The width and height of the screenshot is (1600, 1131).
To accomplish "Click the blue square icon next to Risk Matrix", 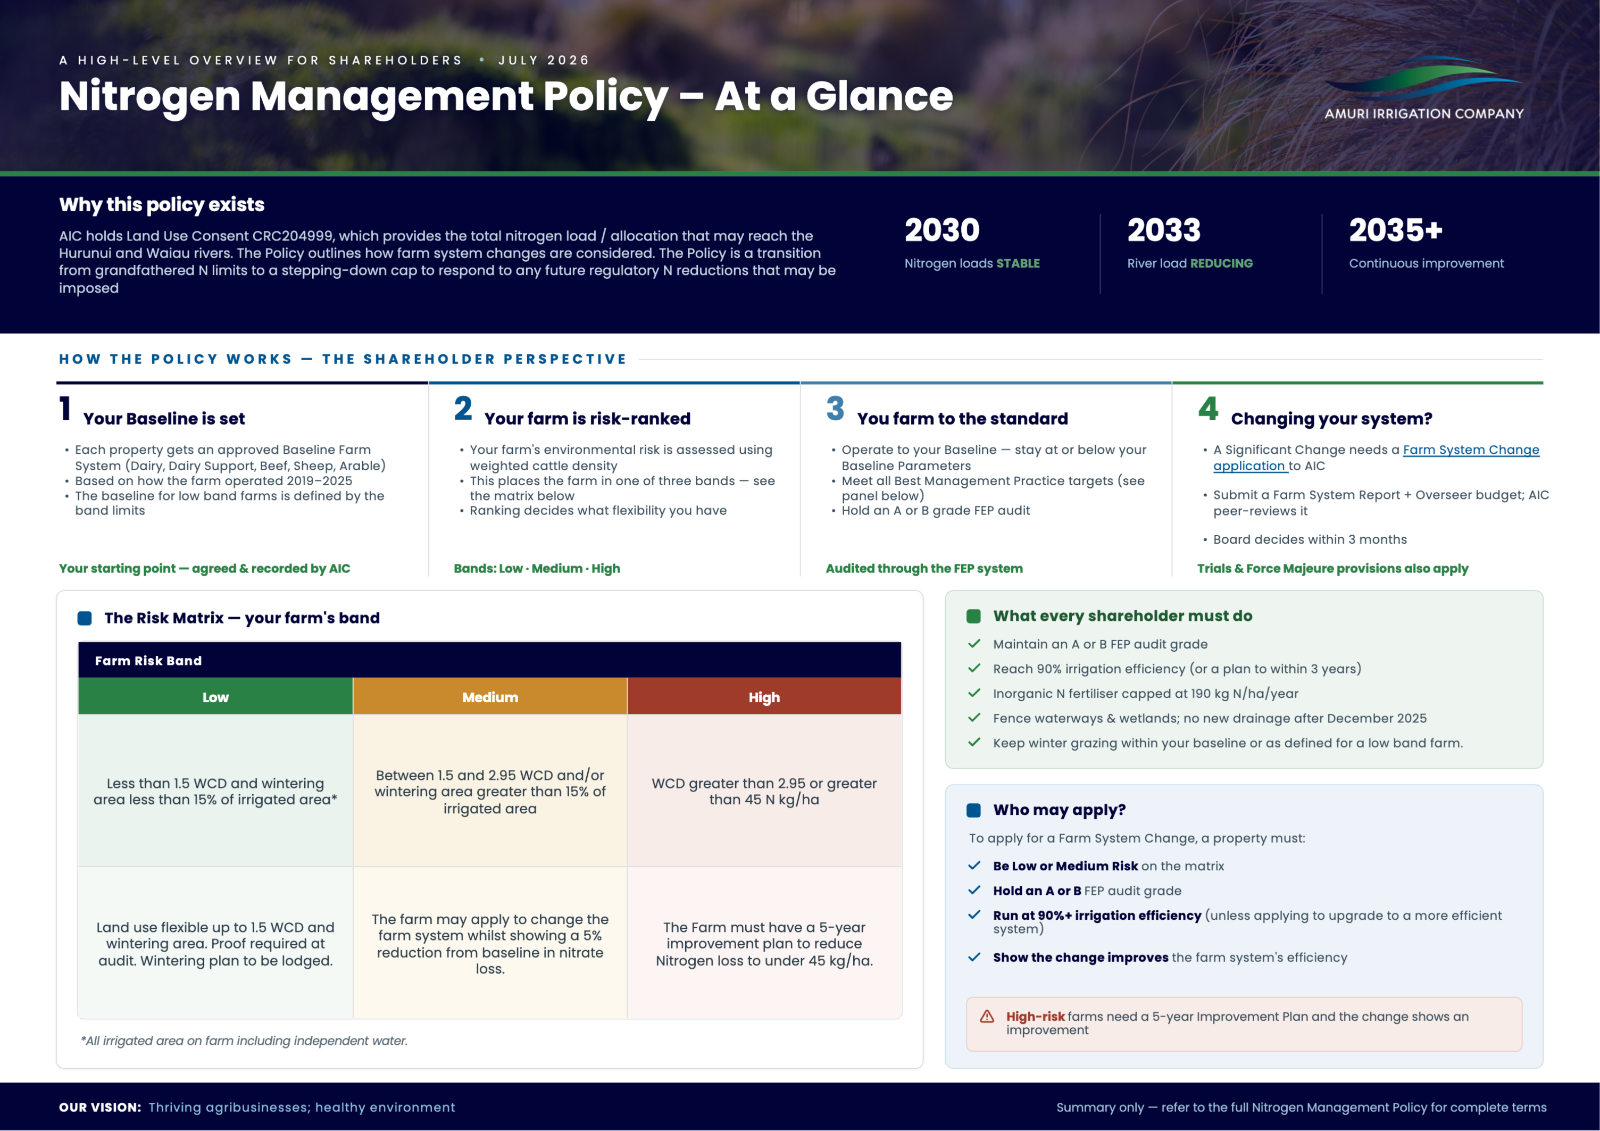I will pos(85,618).
